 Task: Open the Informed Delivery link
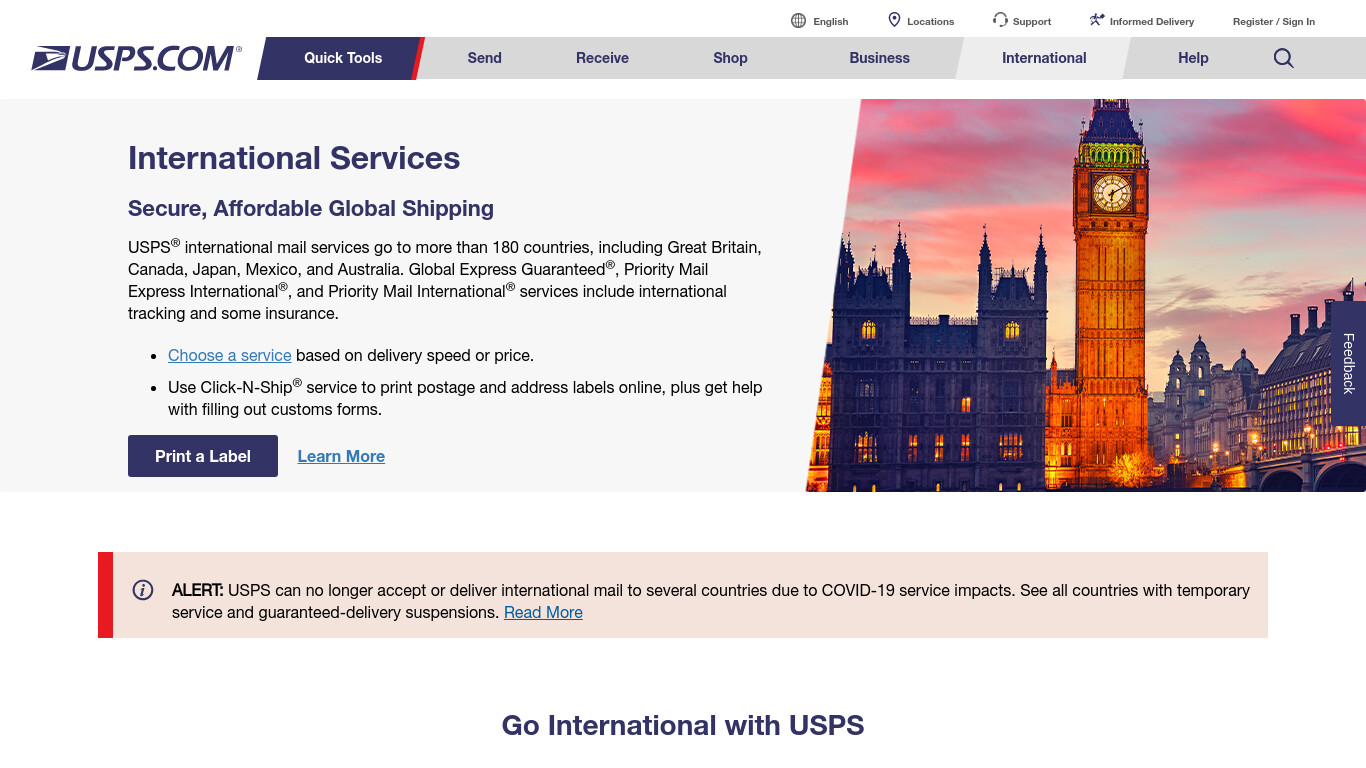pyautogui.click(x=1152, y=21)
